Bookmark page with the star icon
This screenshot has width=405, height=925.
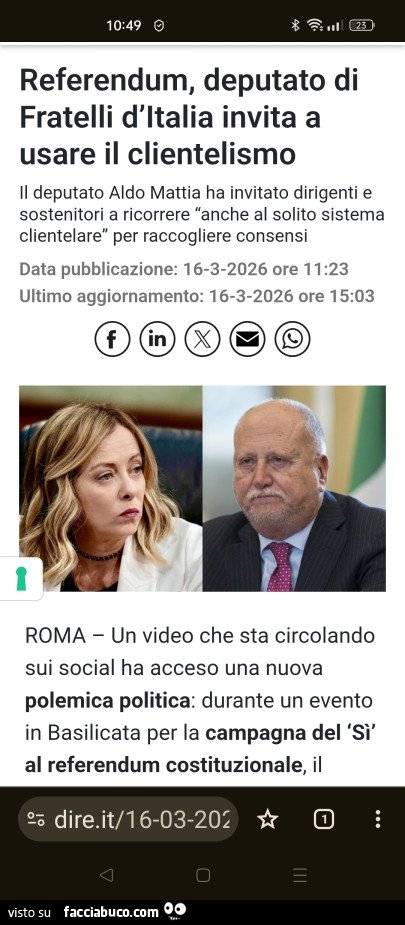coord(268,819)
